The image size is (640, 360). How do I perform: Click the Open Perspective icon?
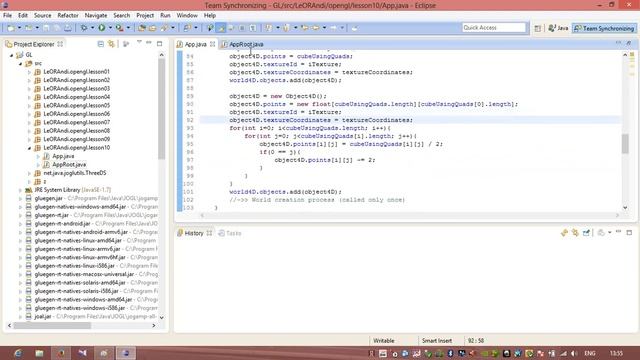coord(538,28)
